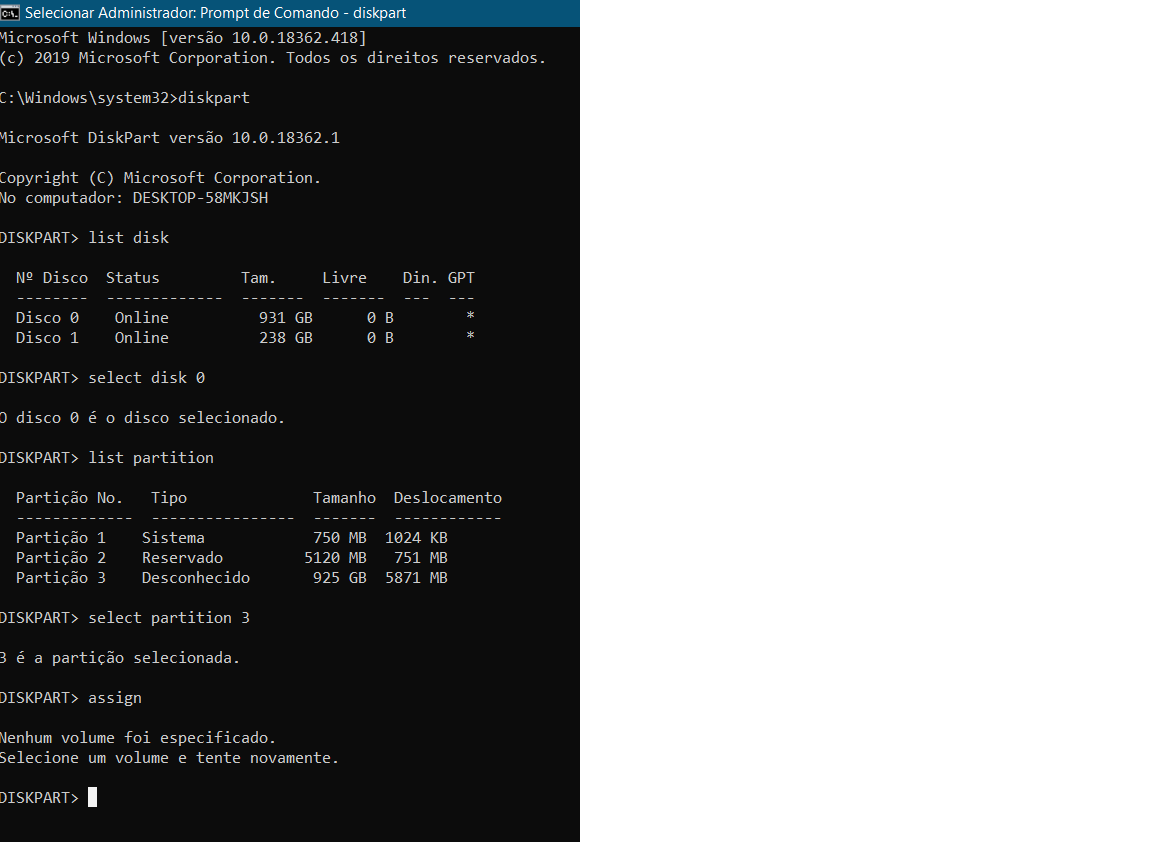This screenshot has width=1152, height=842.
Task: Click the computer name 'DESKTOP-58MKJSH'
Action: (201, 198)
